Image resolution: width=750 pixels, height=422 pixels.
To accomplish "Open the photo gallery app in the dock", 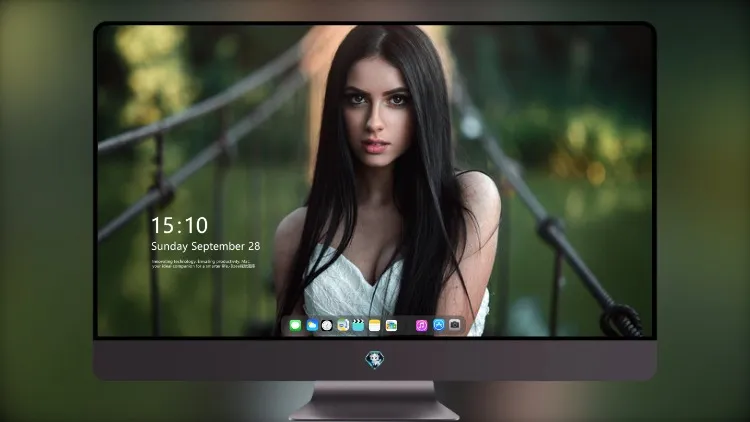I will (x=391, y=325).
